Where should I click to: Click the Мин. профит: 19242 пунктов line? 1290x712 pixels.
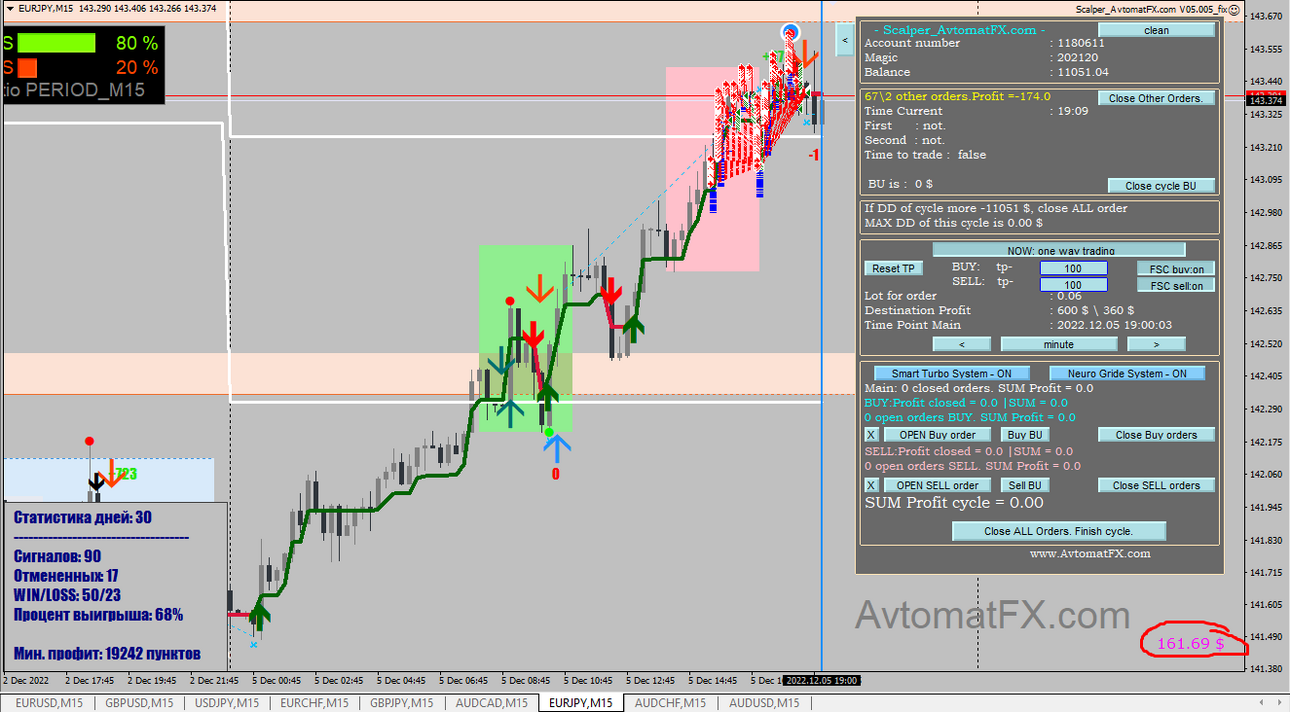point(107,654)
